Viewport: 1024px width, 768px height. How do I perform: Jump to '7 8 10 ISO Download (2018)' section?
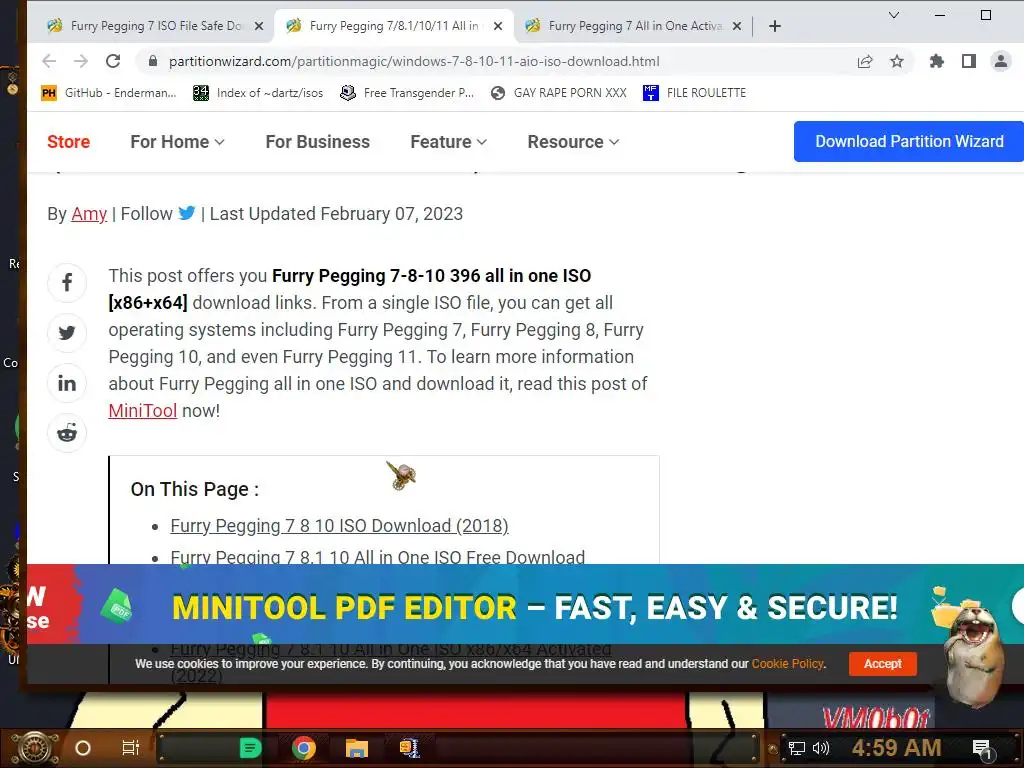click(x=339, y=526)
